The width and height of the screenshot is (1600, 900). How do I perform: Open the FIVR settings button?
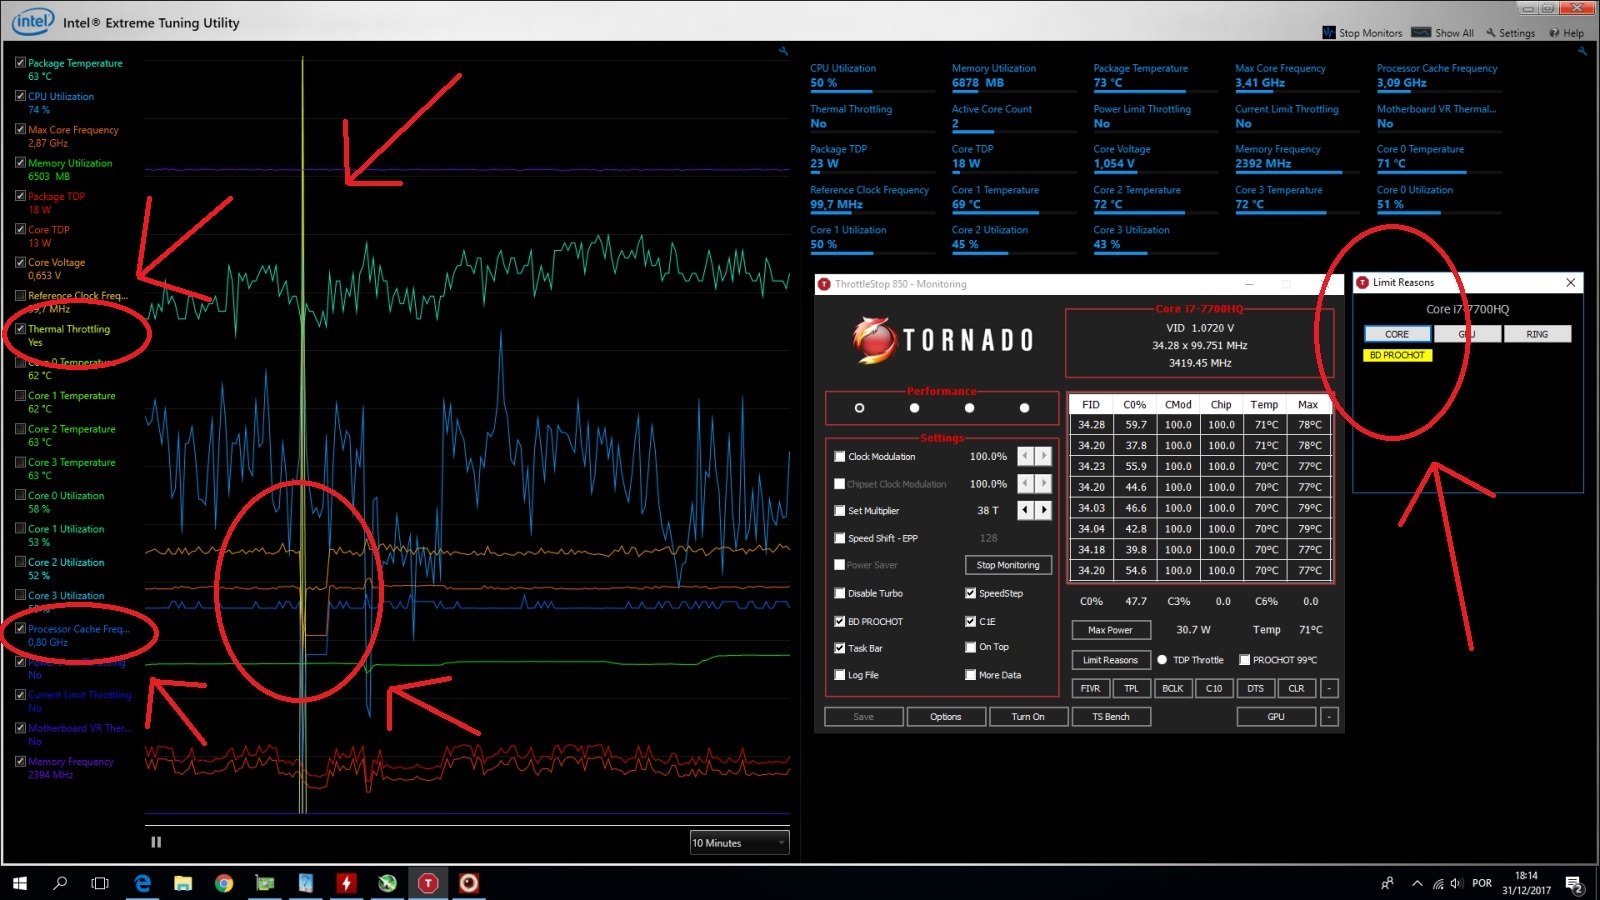(x=1091, y=688)
